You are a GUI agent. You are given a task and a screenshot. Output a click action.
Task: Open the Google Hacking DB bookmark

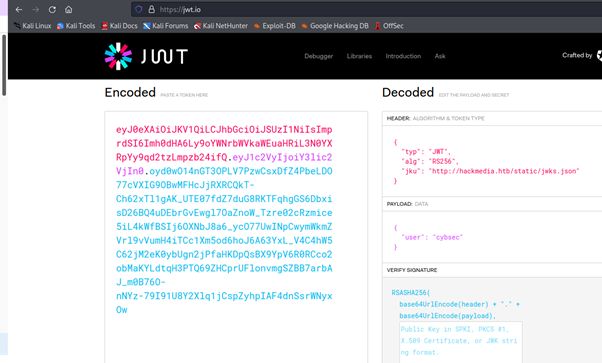pos(335,26)
